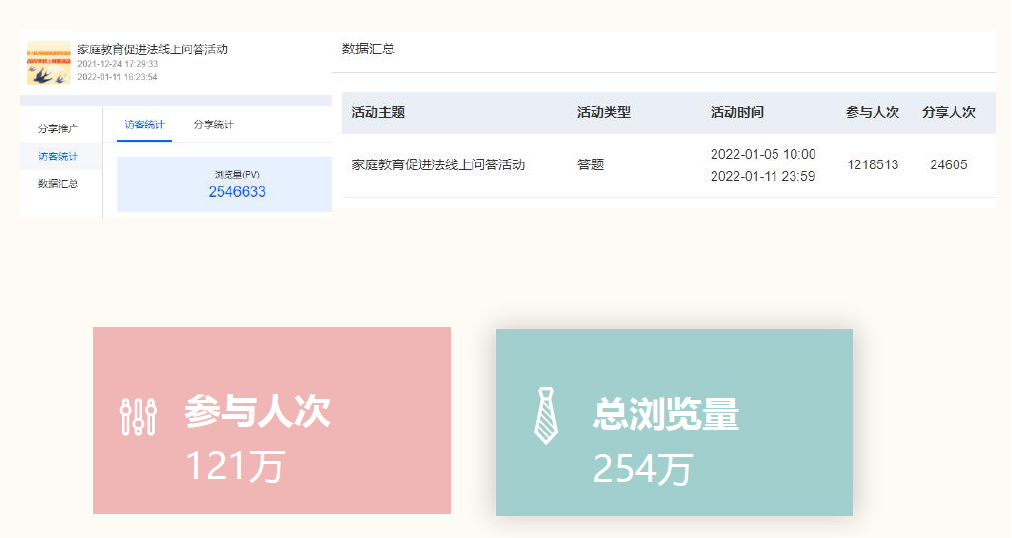The height and width of the screenshot is (538, 1012).
Task: Select 访客统计 in the left sidebar
Action: pos(58,156)
